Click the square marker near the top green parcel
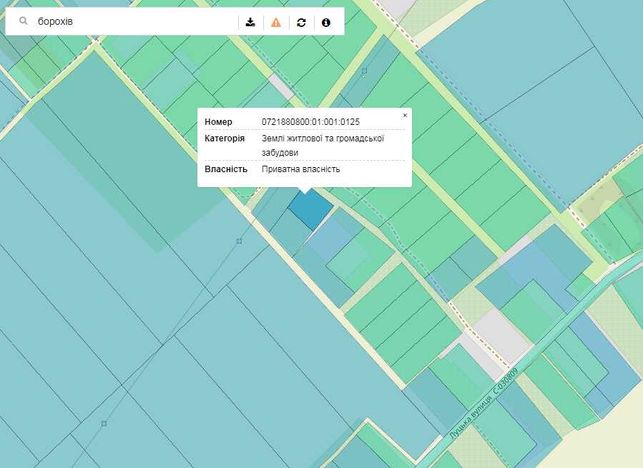 [364, 71]
